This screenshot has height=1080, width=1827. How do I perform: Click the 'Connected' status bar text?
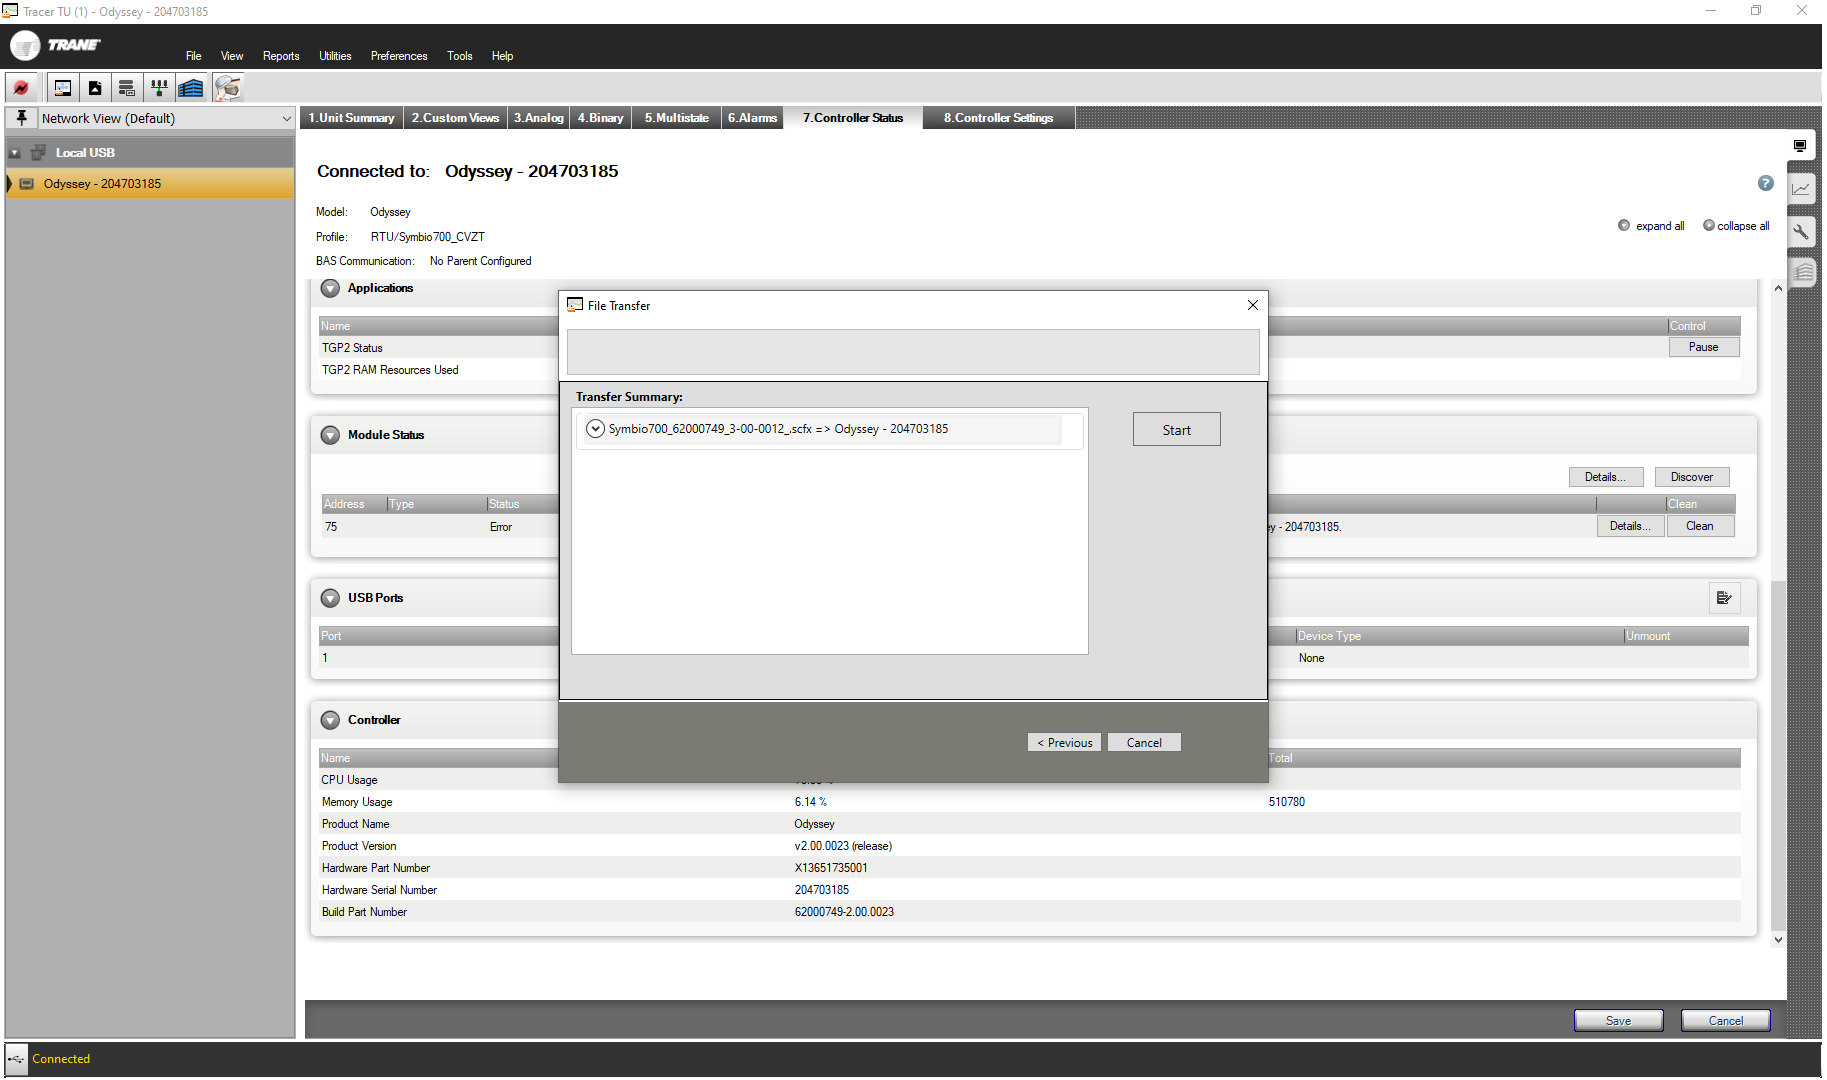click(61, 1059)
